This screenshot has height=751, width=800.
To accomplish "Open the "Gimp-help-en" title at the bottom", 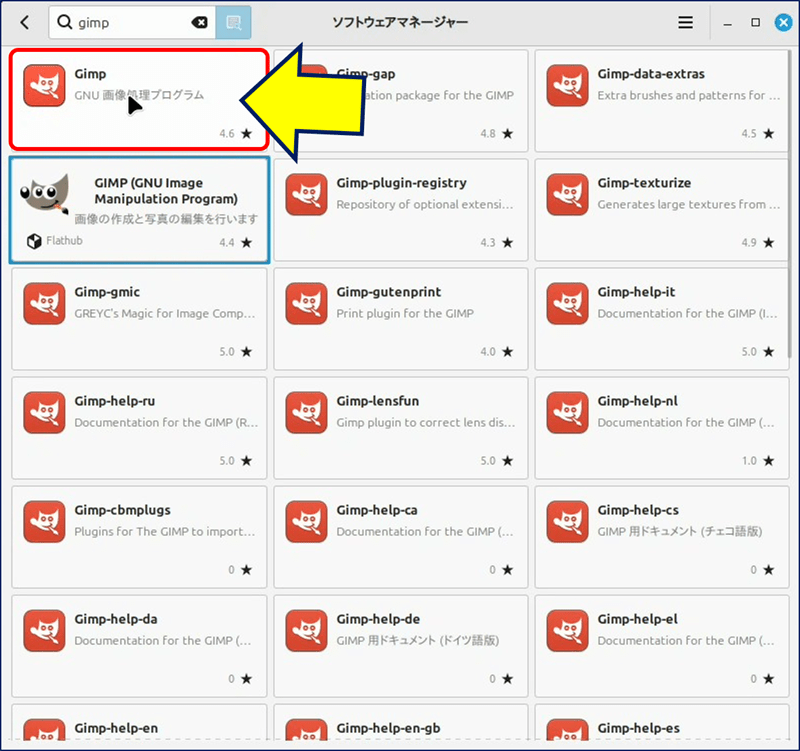I will (x=116, y=728).
